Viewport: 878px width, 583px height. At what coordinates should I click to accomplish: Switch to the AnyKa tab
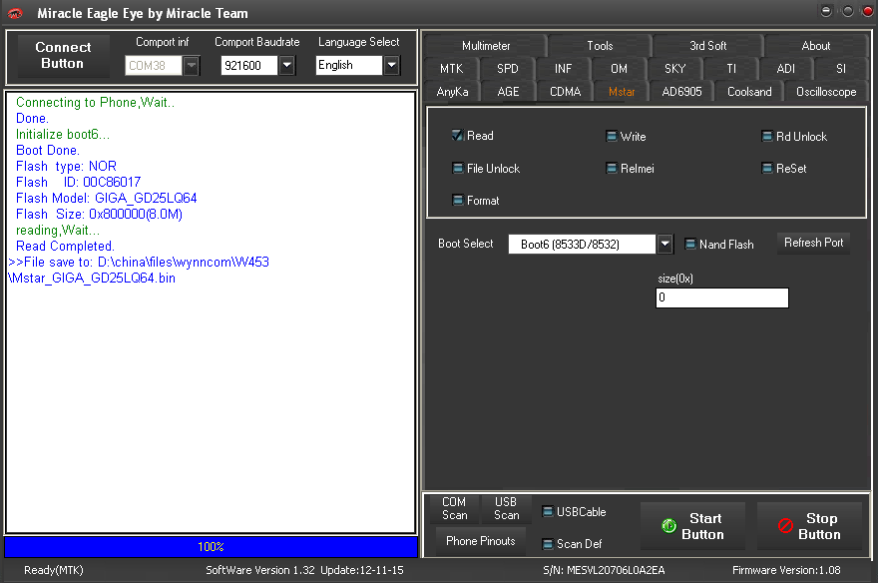[x=452, y=91]
